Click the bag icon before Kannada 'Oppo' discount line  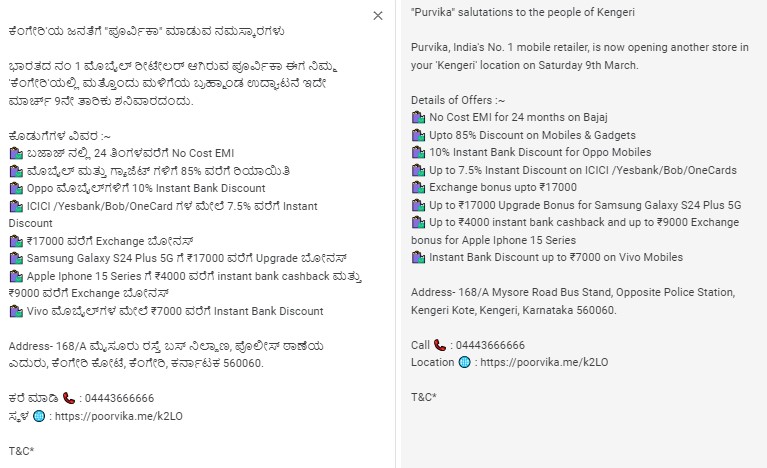[x=15, y=188]
